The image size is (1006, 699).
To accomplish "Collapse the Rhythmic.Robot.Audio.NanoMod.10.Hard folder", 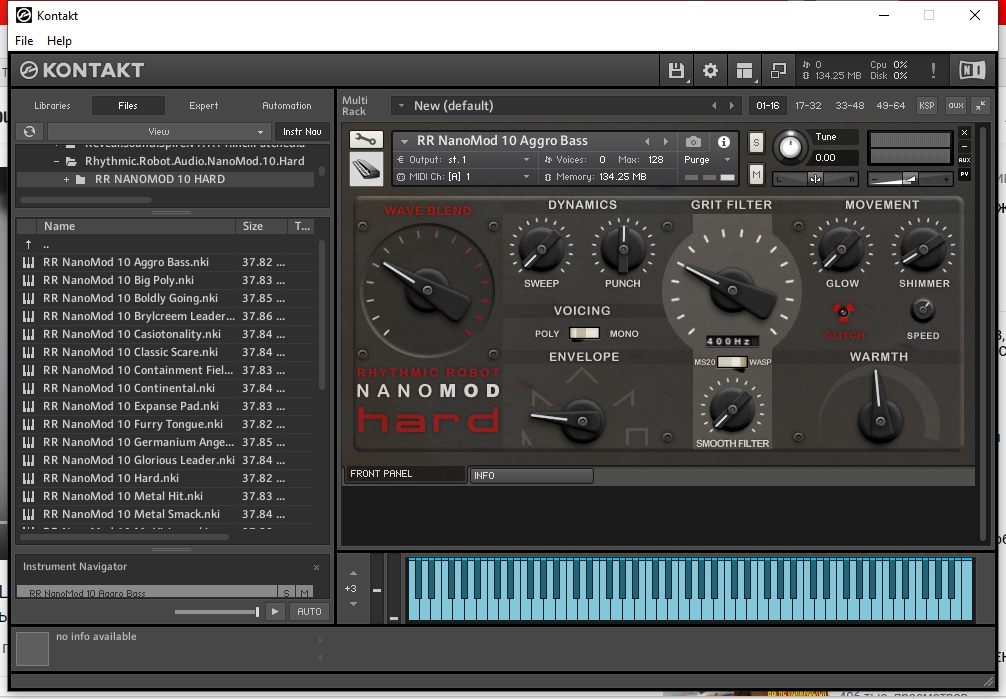I will coord(56,161).
